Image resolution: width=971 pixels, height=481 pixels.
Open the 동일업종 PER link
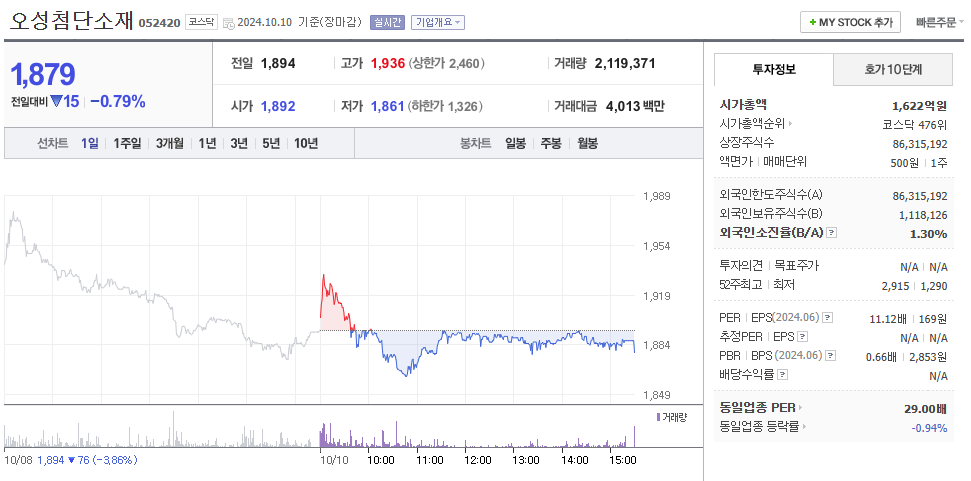(x=757, y=408)
